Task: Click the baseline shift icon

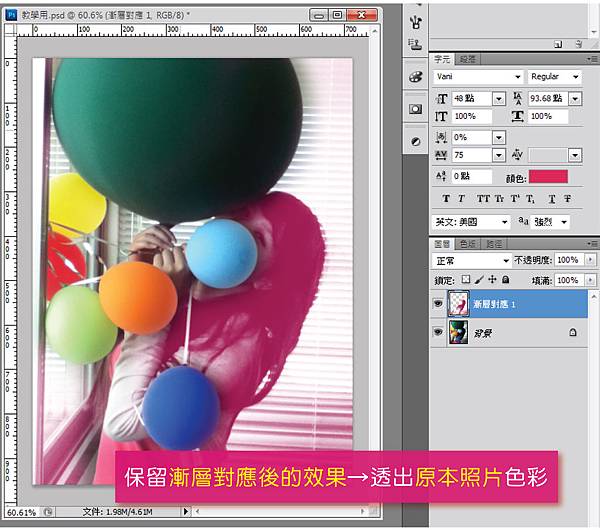Action: point(441,176)
